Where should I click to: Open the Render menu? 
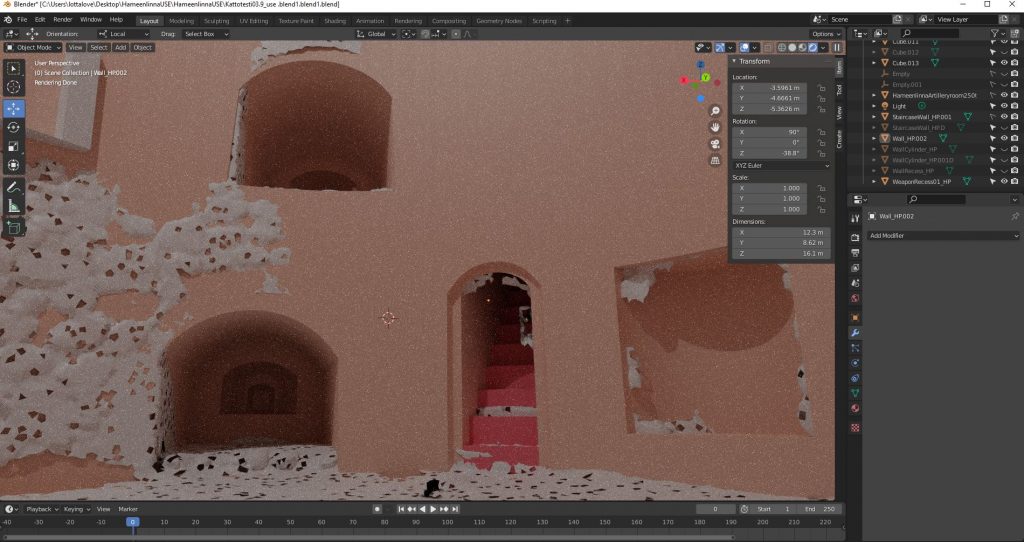point(62,19)
